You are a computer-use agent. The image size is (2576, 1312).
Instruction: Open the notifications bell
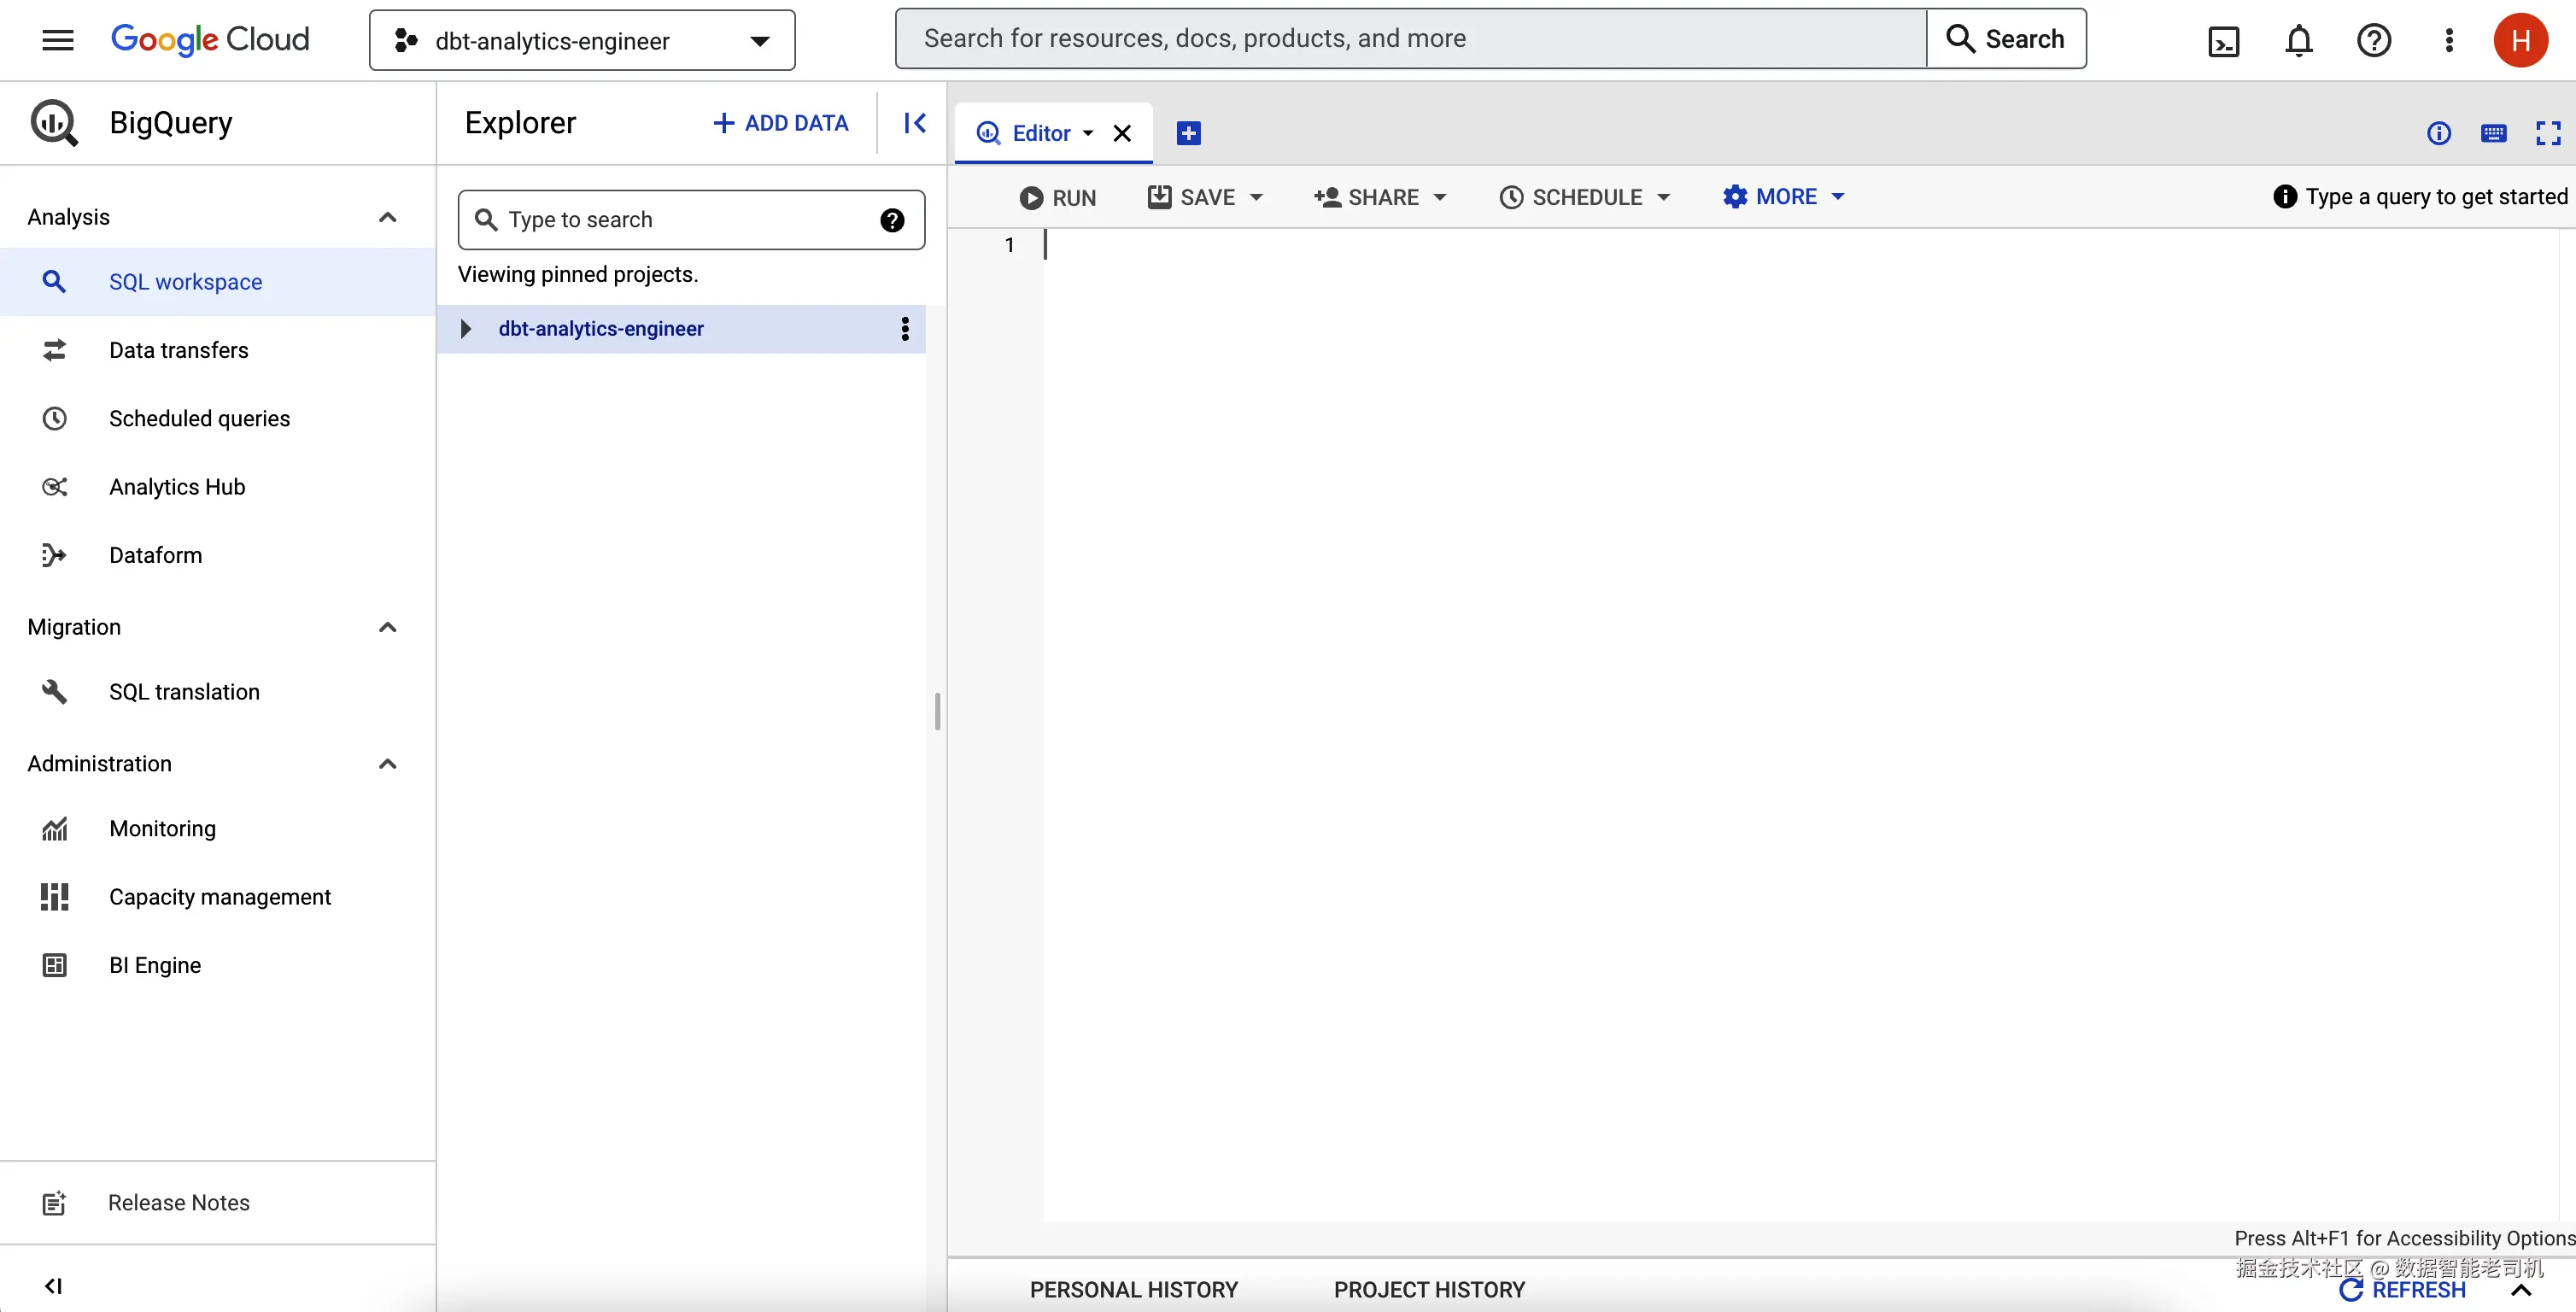[x=2299, y=41]
